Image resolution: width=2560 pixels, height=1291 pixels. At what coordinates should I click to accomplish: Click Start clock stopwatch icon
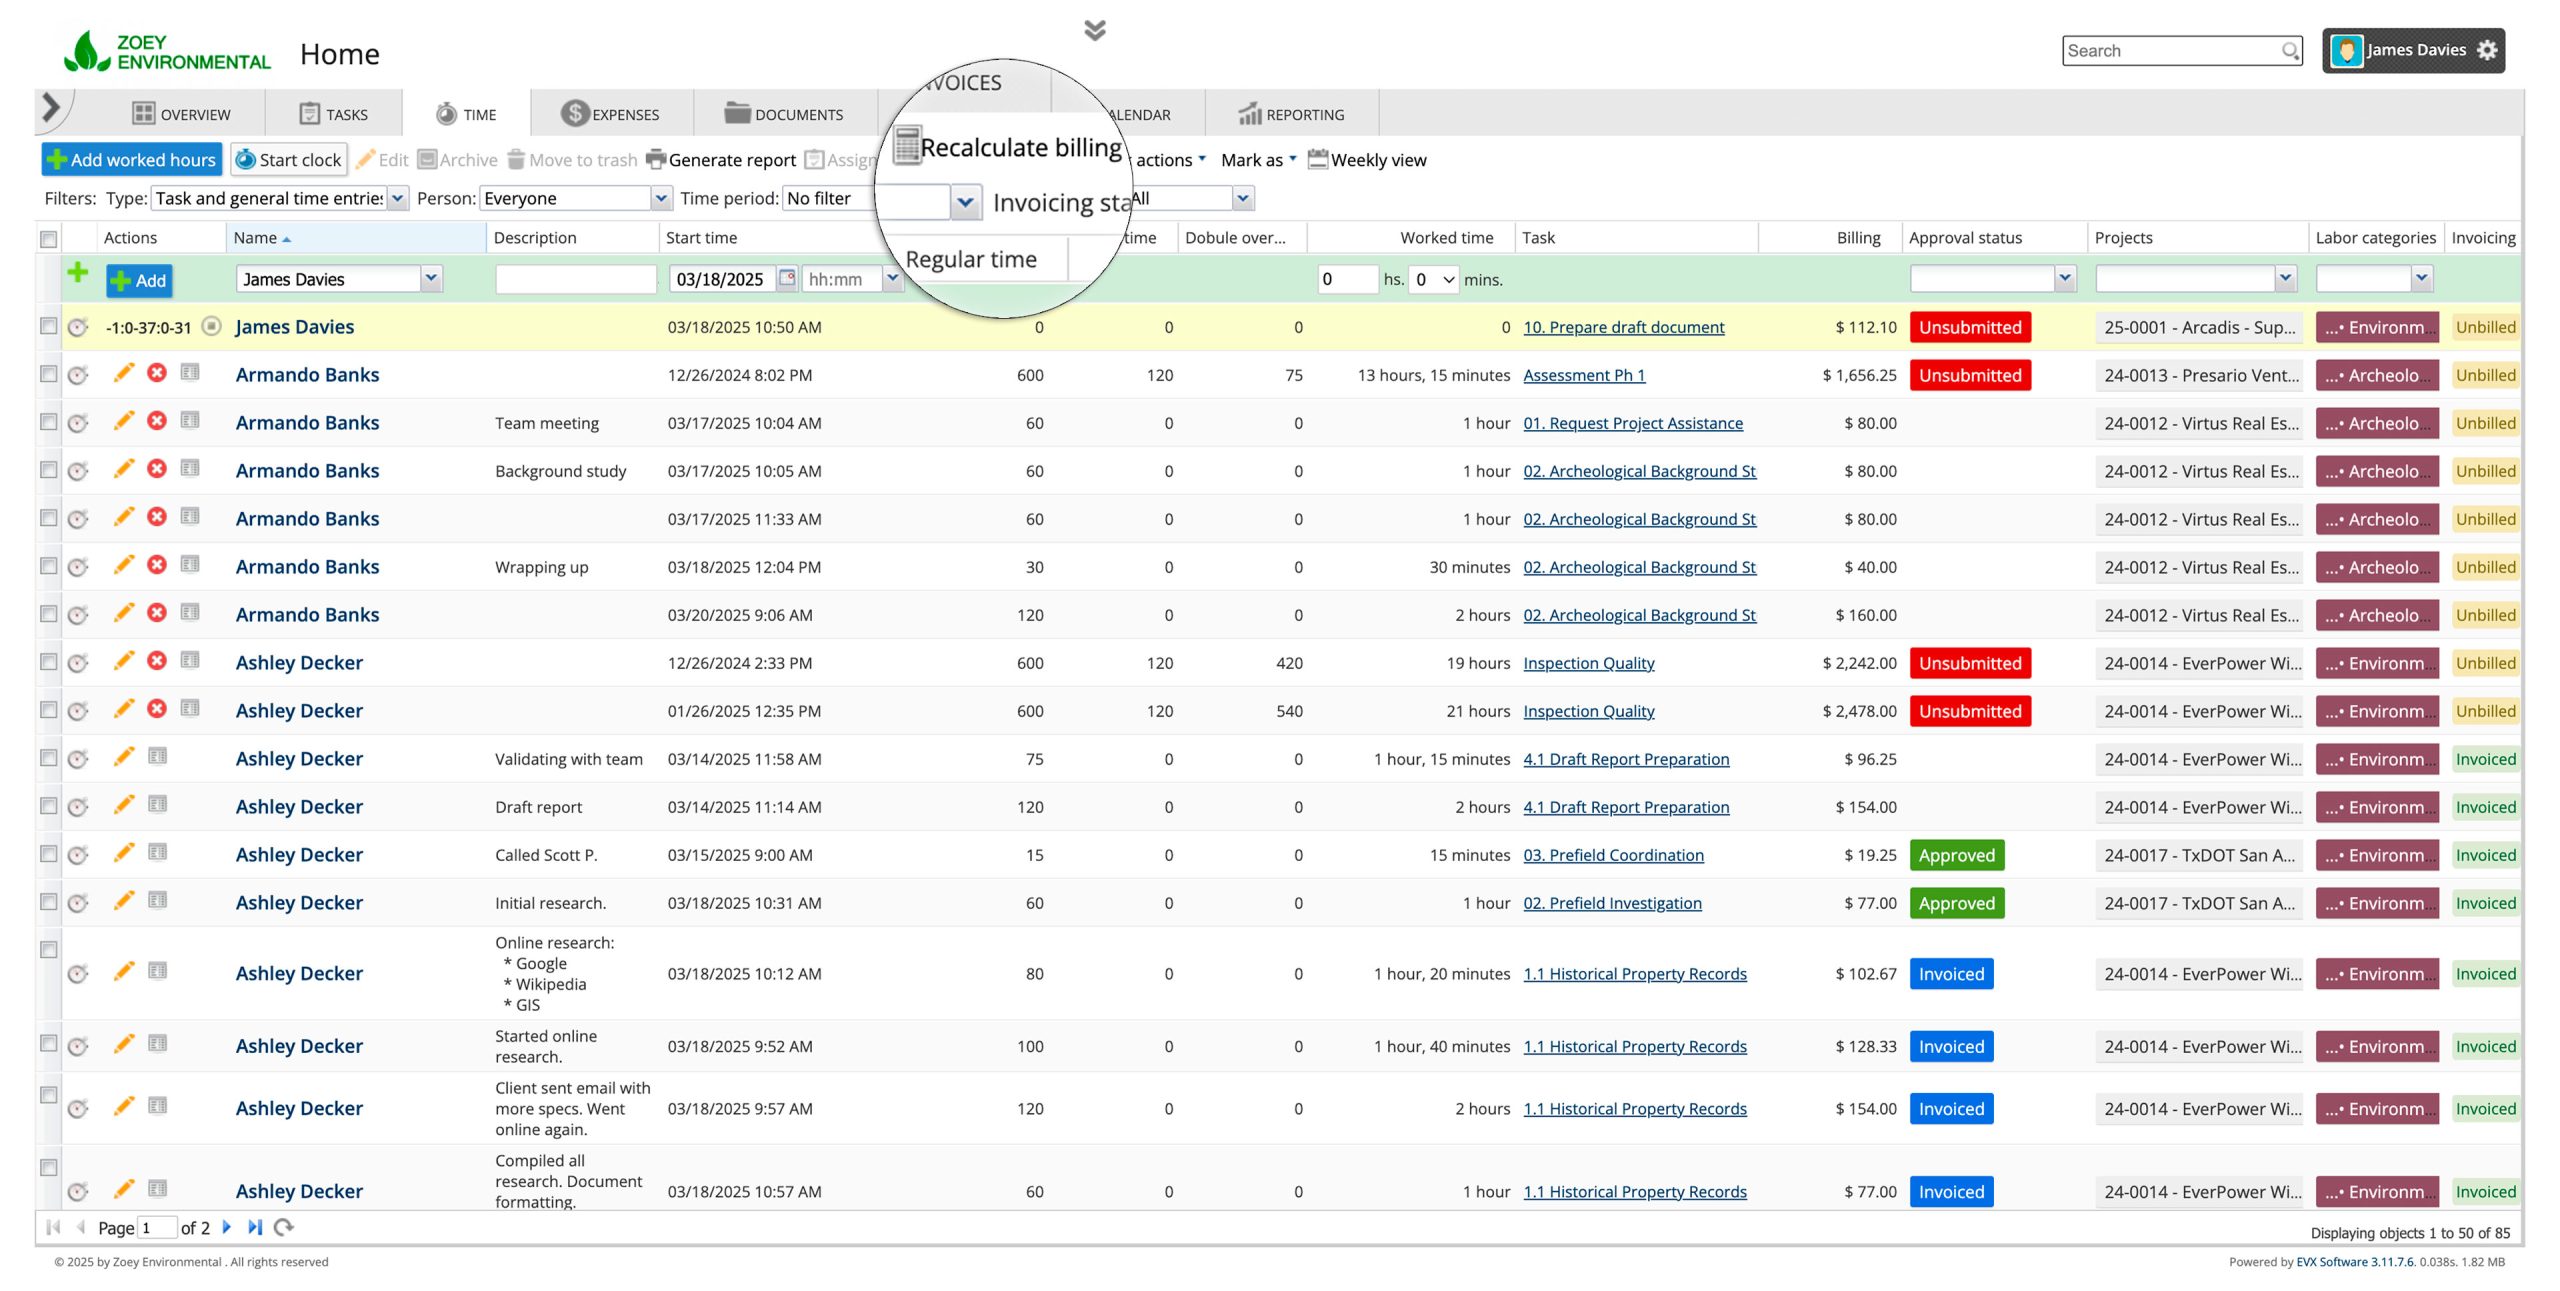click(245, 160)
